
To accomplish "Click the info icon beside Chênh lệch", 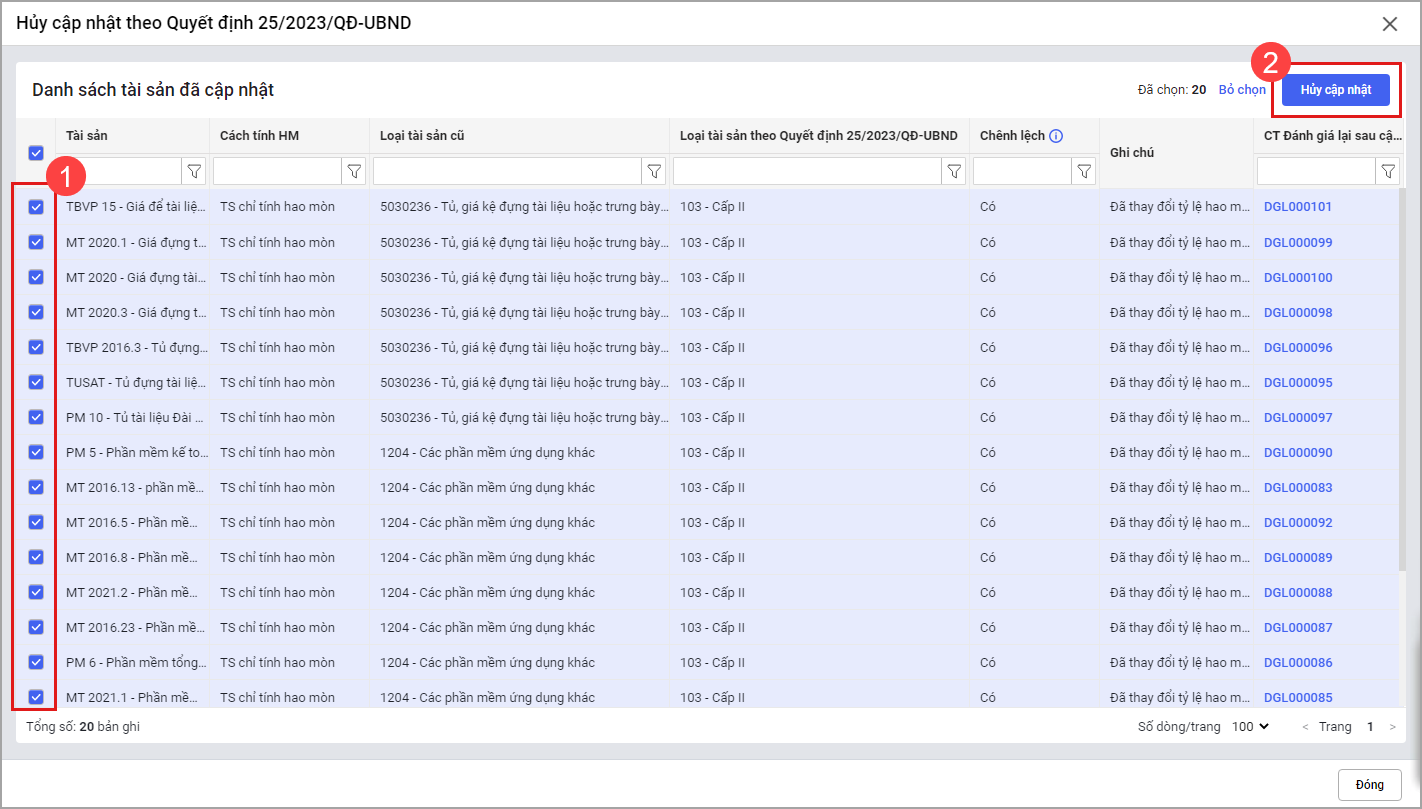I will pos(1056,136).
